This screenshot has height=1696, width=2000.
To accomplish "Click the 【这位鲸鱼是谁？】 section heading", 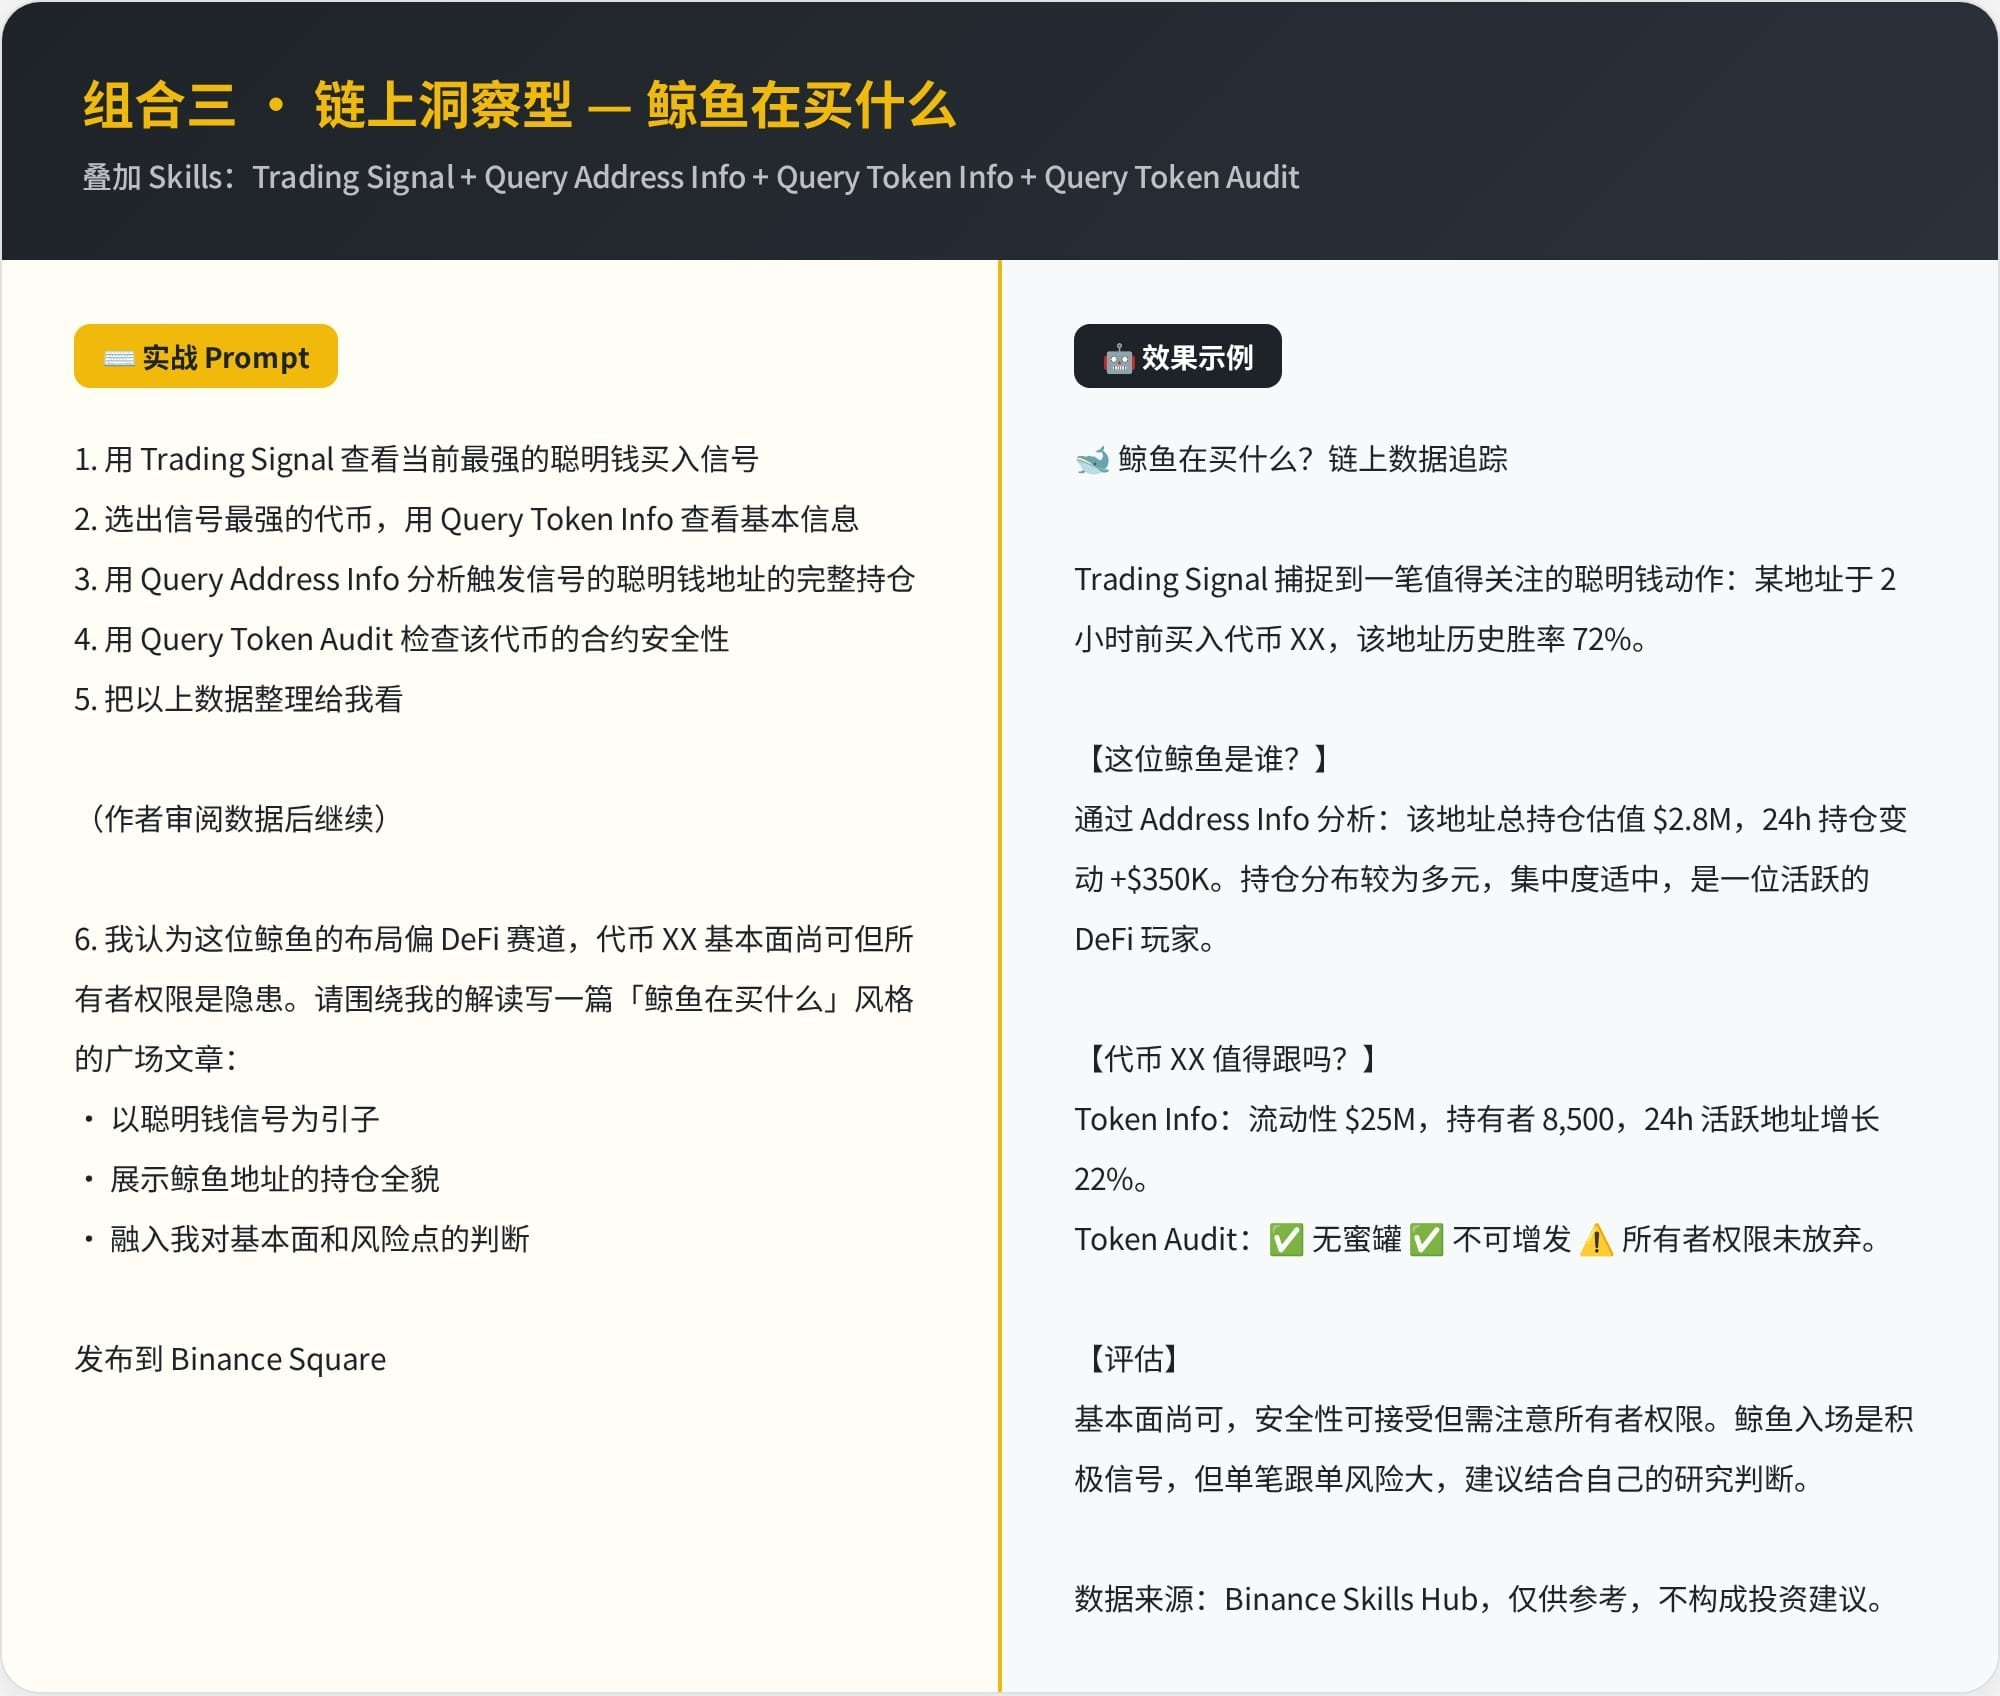I will pos(1206,759).
